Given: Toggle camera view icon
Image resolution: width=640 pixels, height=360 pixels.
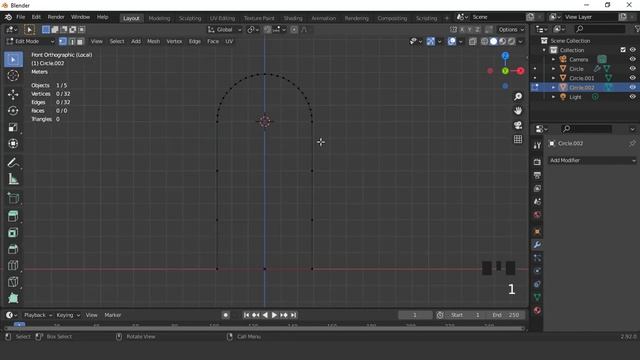Looking at the screenshot, I should point(518,125).
